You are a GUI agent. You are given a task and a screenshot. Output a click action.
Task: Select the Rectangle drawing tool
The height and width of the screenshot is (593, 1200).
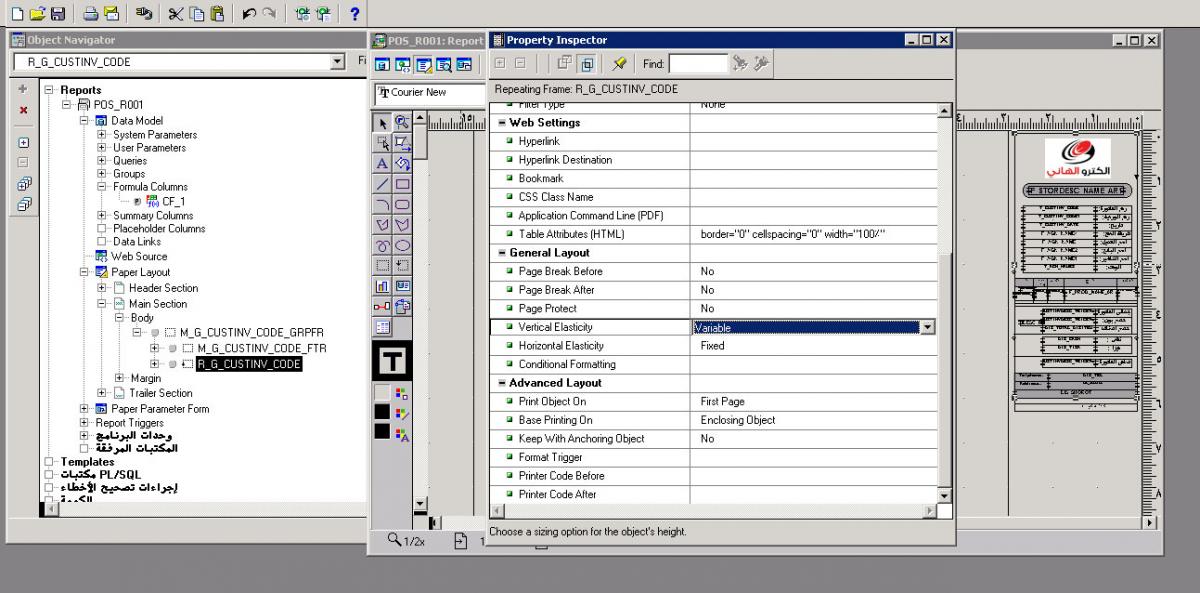pyautogui.click(x=402, y=184)
